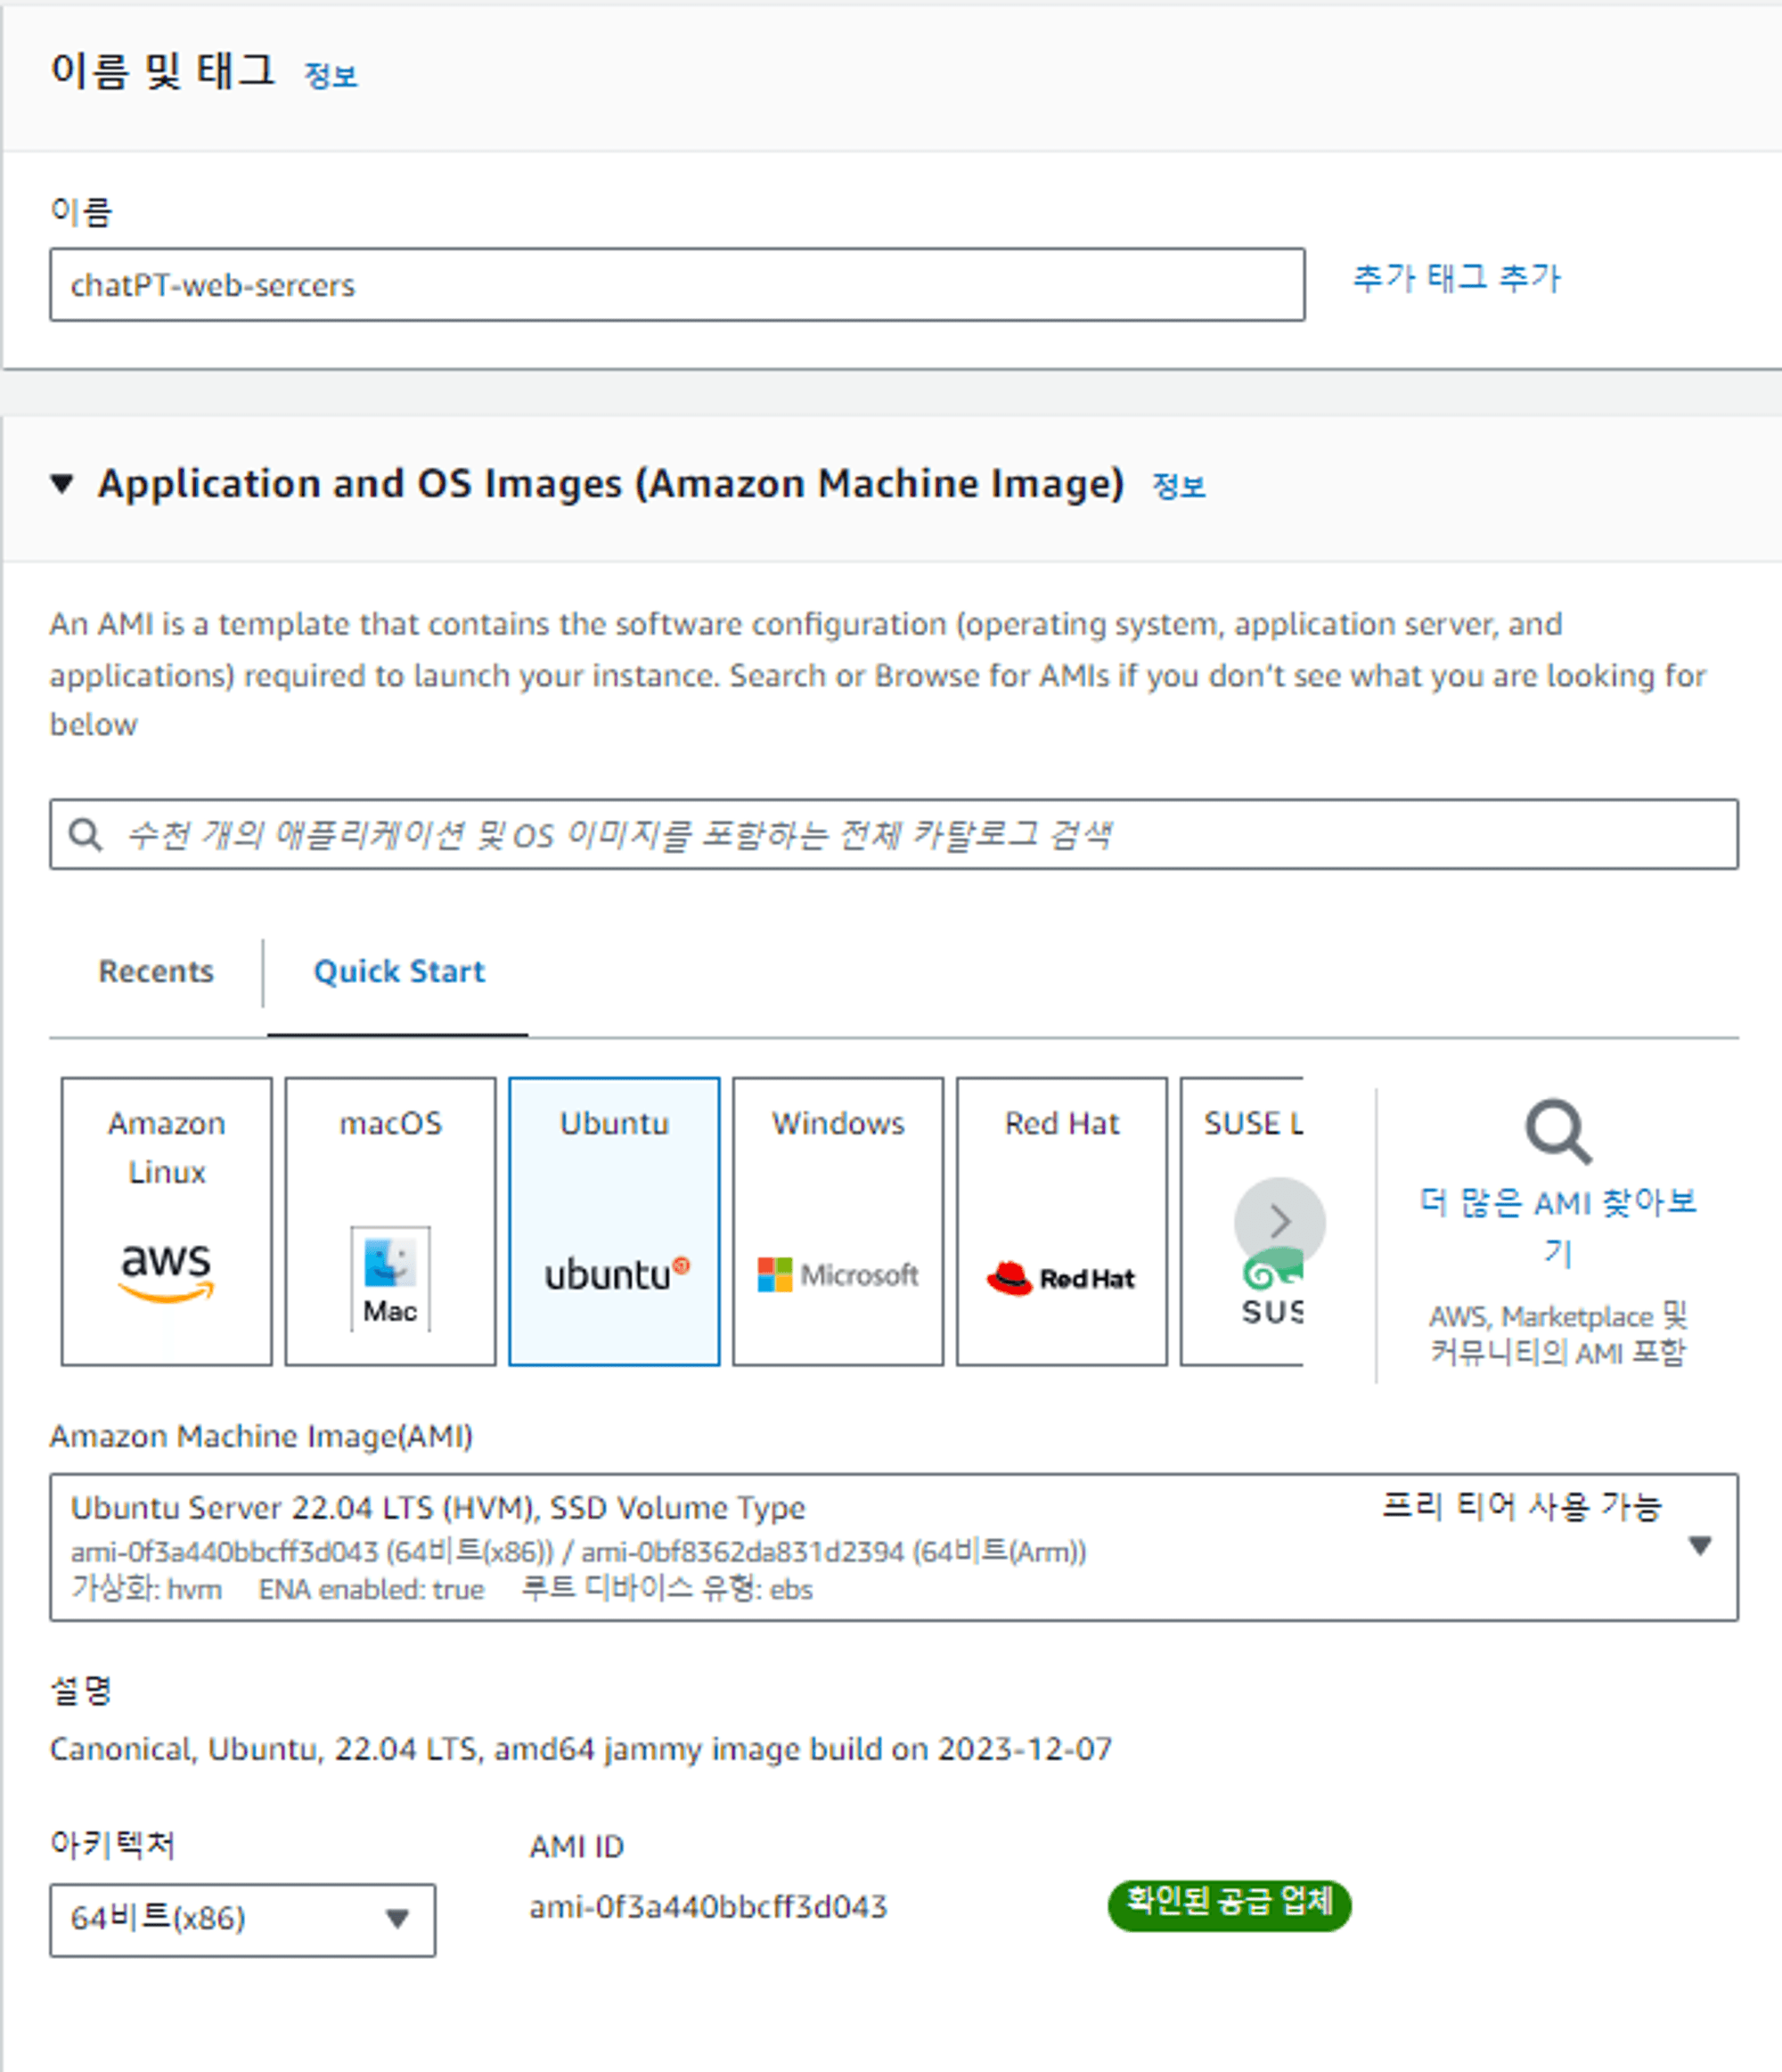Screen dimensions: 1782x2072
Task: Open 정보 link next to 이름 및 태그
Action: (x=331, y=76)
